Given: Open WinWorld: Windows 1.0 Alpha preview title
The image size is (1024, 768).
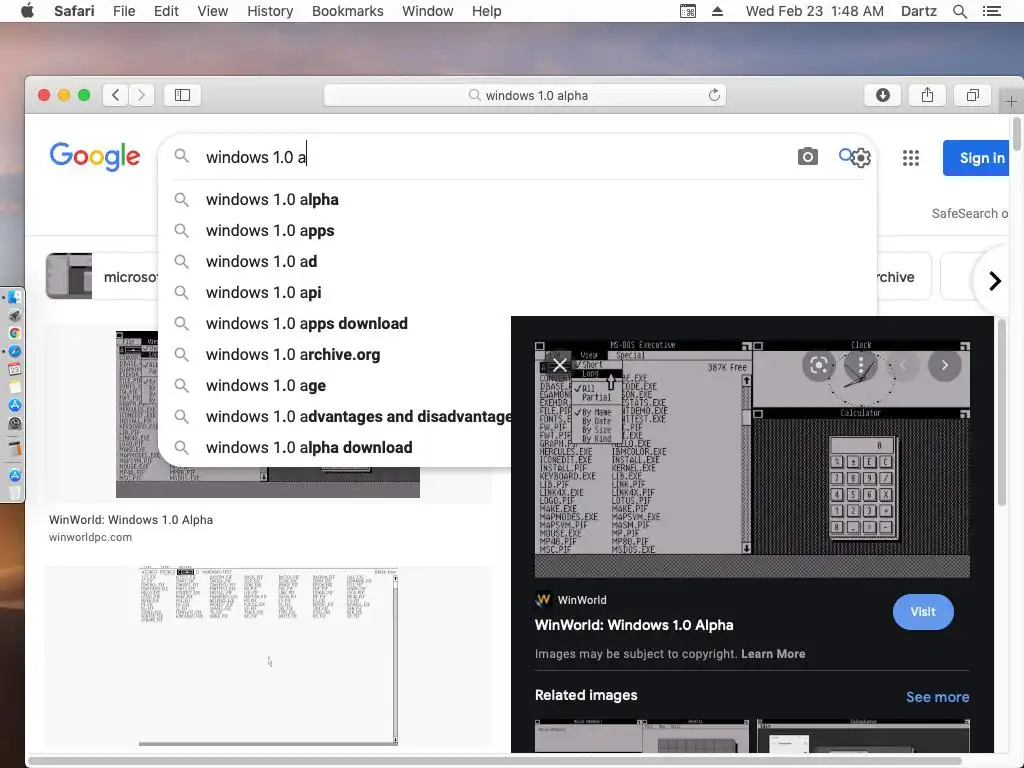Looking at the screenshot, I should [x=633, y=625].
